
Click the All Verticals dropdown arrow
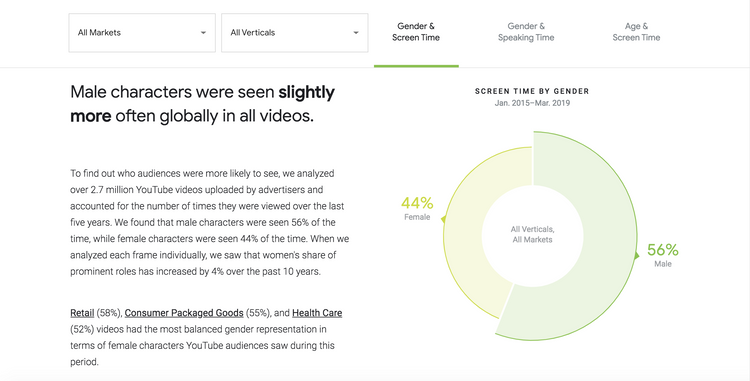356,33
